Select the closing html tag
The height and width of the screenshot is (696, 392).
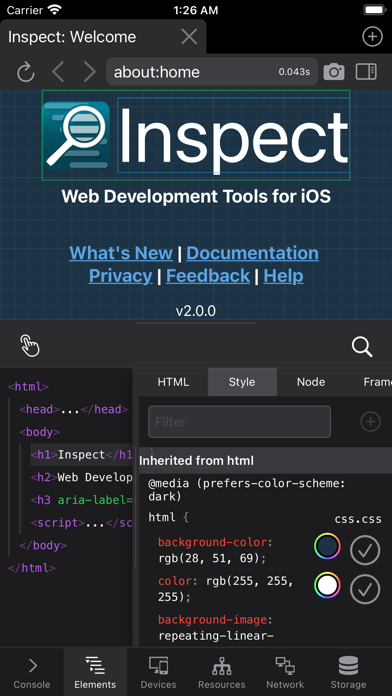pyautogui.click(x=32, y=568)
